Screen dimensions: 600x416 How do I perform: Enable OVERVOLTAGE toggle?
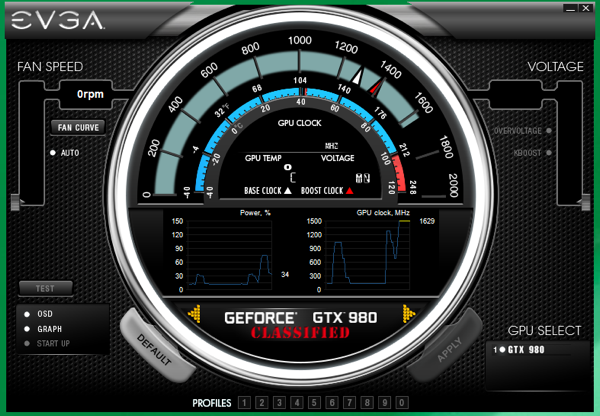point(549,131)
